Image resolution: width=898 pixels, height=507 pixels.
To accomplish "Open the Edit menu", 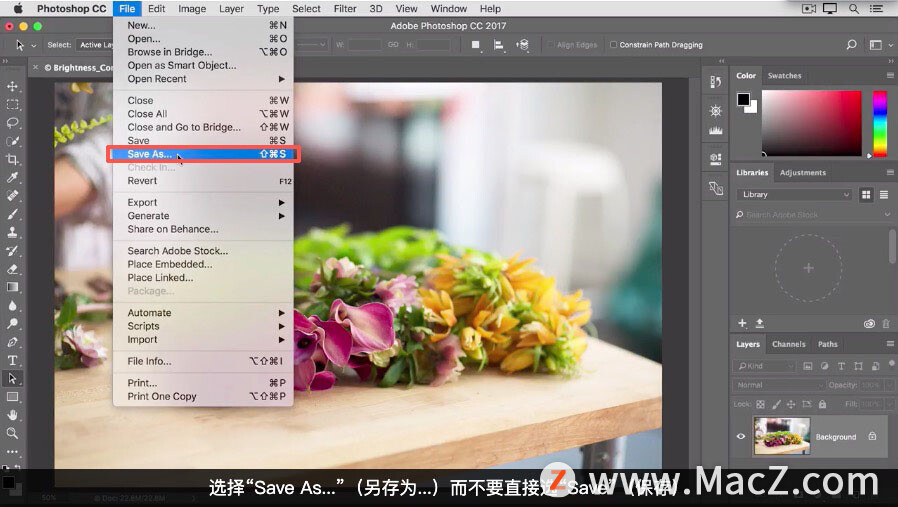I will (x=156, y=9).
